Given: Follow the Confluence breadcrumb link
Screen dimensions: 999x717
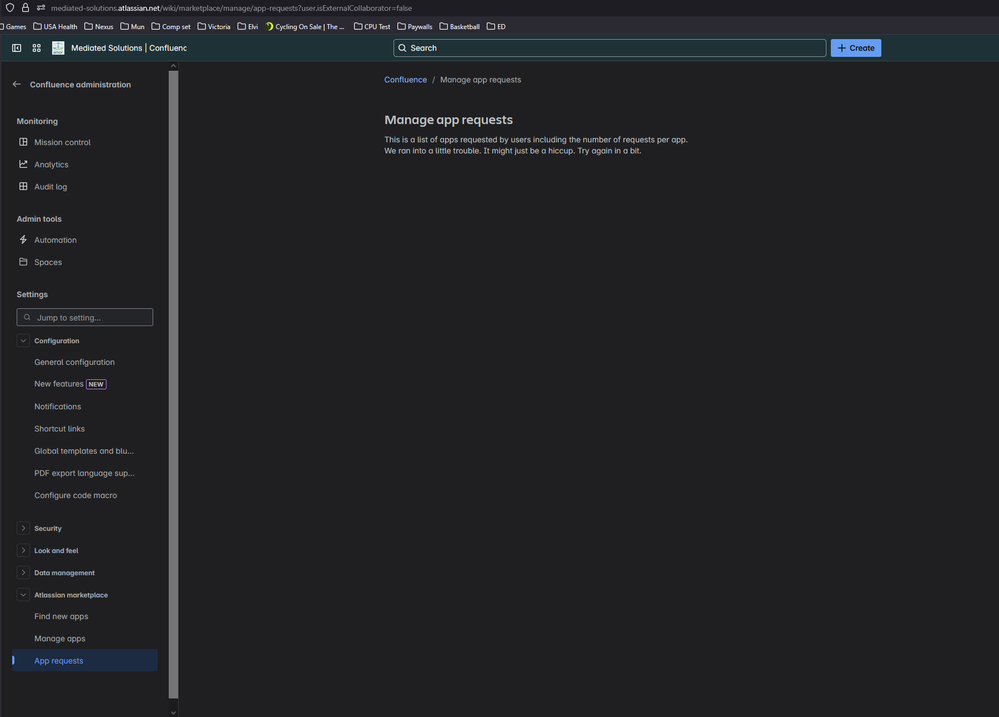Looking at the screenshot, I should pyautogui.click(x=405, y=80).
